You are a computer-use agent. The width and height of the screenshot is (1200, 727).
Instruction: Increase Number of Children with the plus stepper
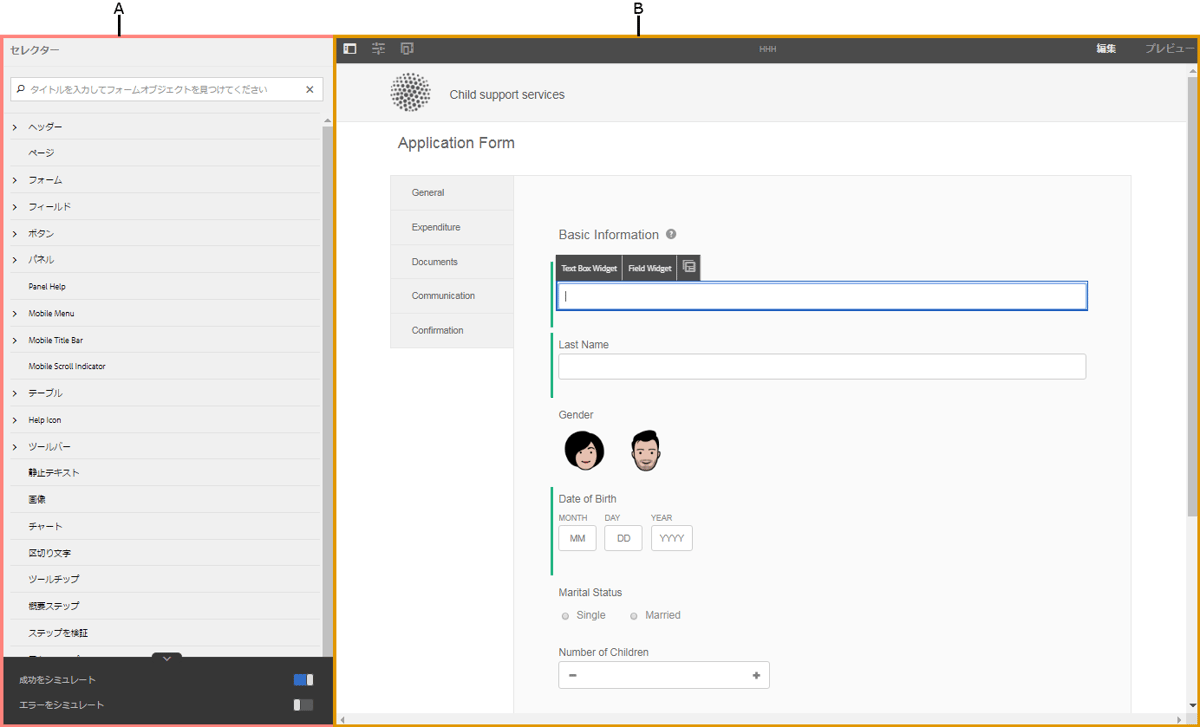tap(757, 675)
